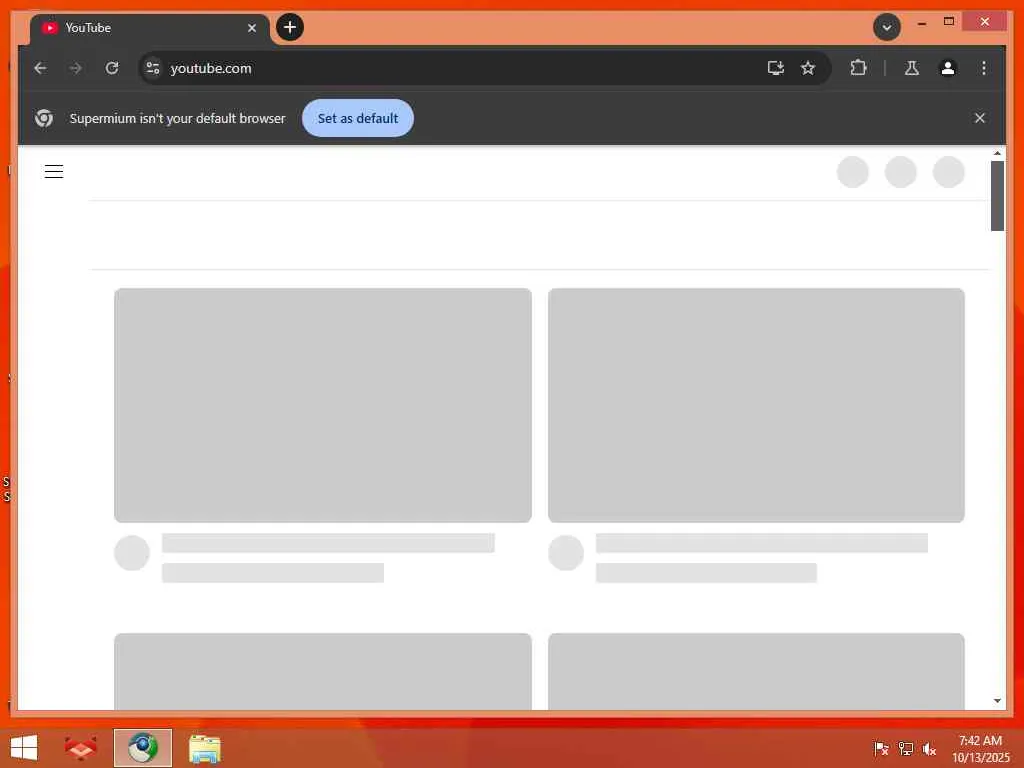Screen dimensions: 1024x768
Task: Open the Windows Start menu
Action: (x=24, y=748)
